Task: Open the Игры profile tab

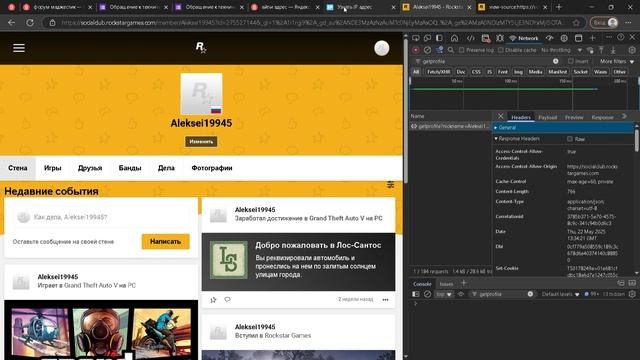Action: point(53,168)
